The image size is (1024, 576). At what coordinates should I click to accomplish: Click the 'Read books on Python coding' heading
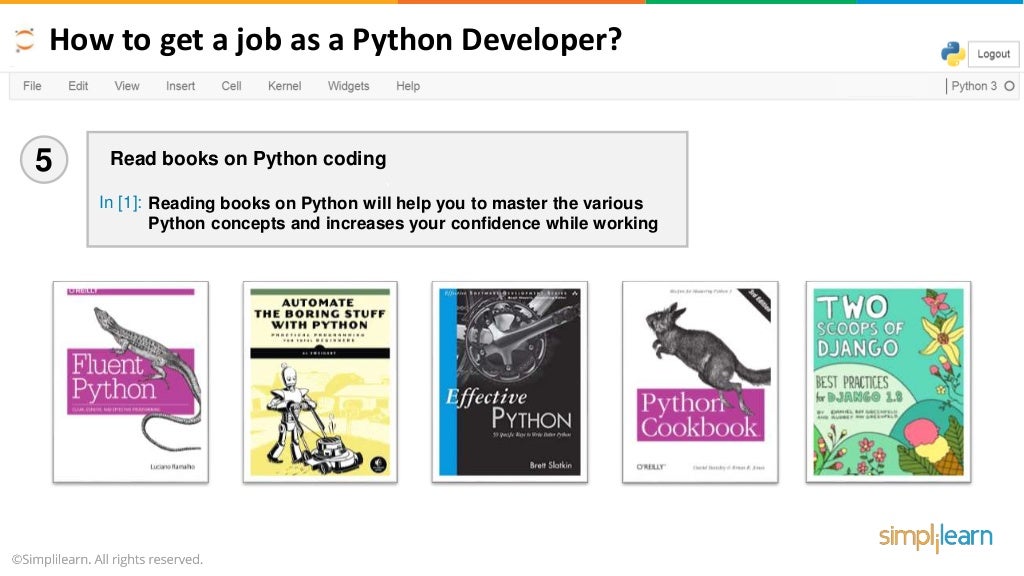[248, 159]
